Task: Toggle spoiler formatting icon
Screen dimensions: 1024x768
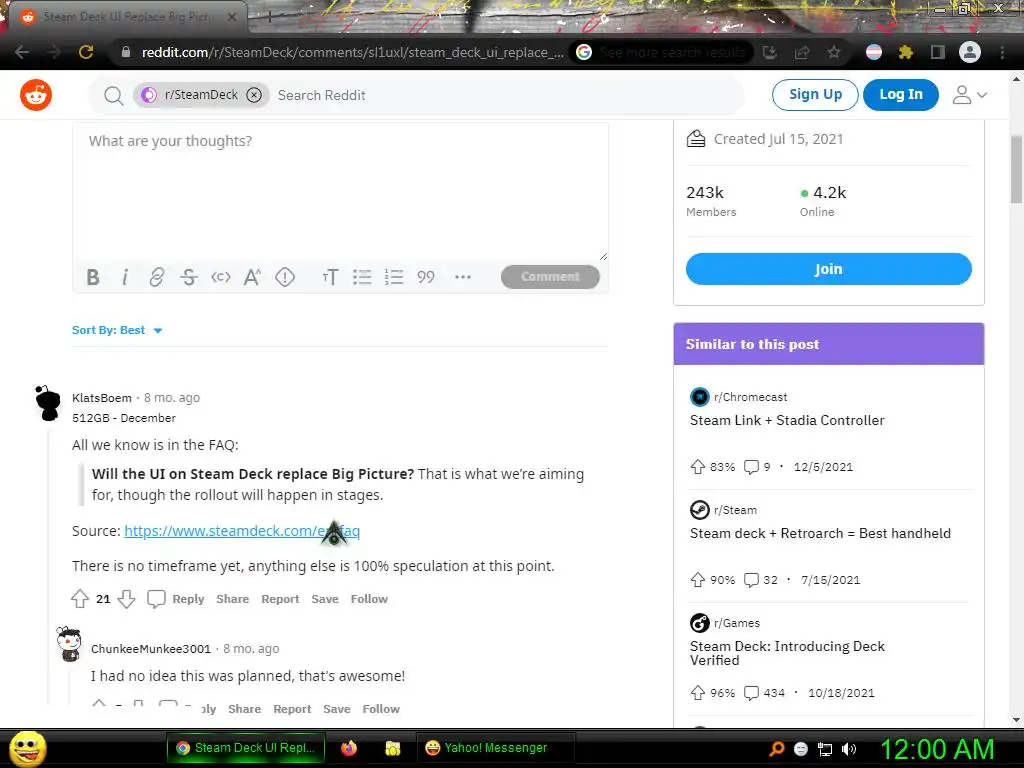Action: pos(285,277)
